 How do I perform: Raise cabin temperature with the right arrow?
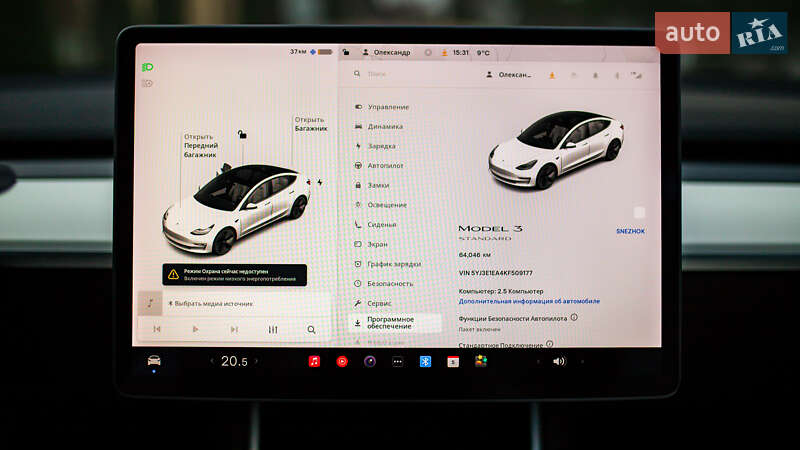coord(256,361)
